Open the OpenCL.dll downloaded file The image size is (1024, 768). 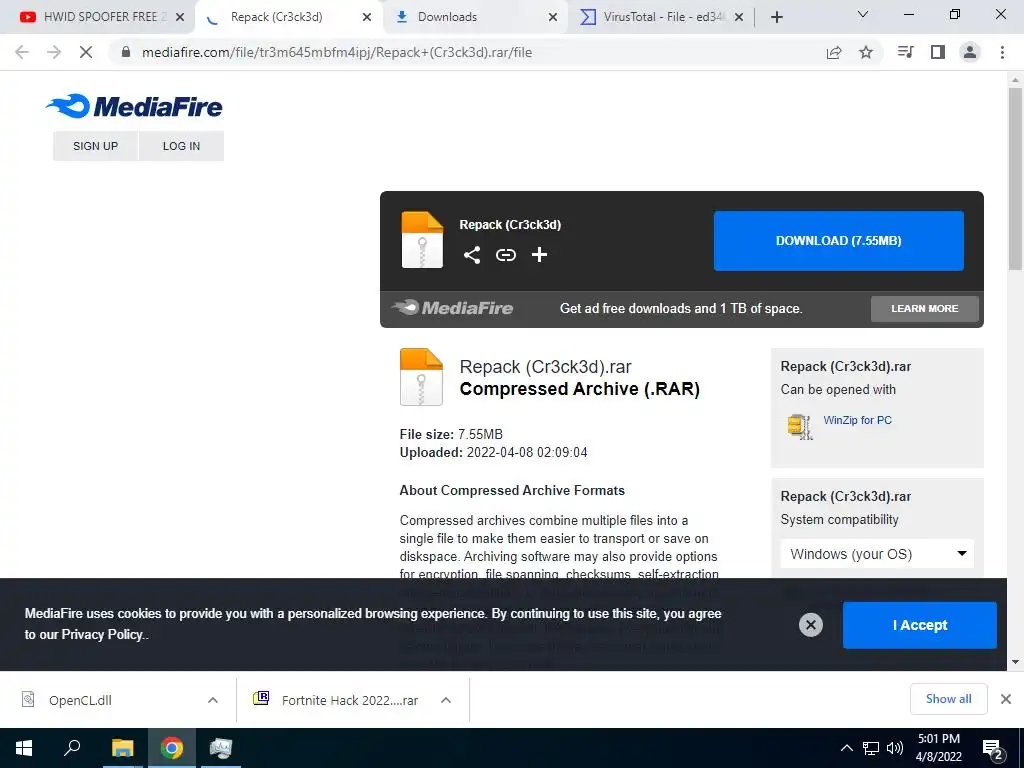[x=82, y=700]
